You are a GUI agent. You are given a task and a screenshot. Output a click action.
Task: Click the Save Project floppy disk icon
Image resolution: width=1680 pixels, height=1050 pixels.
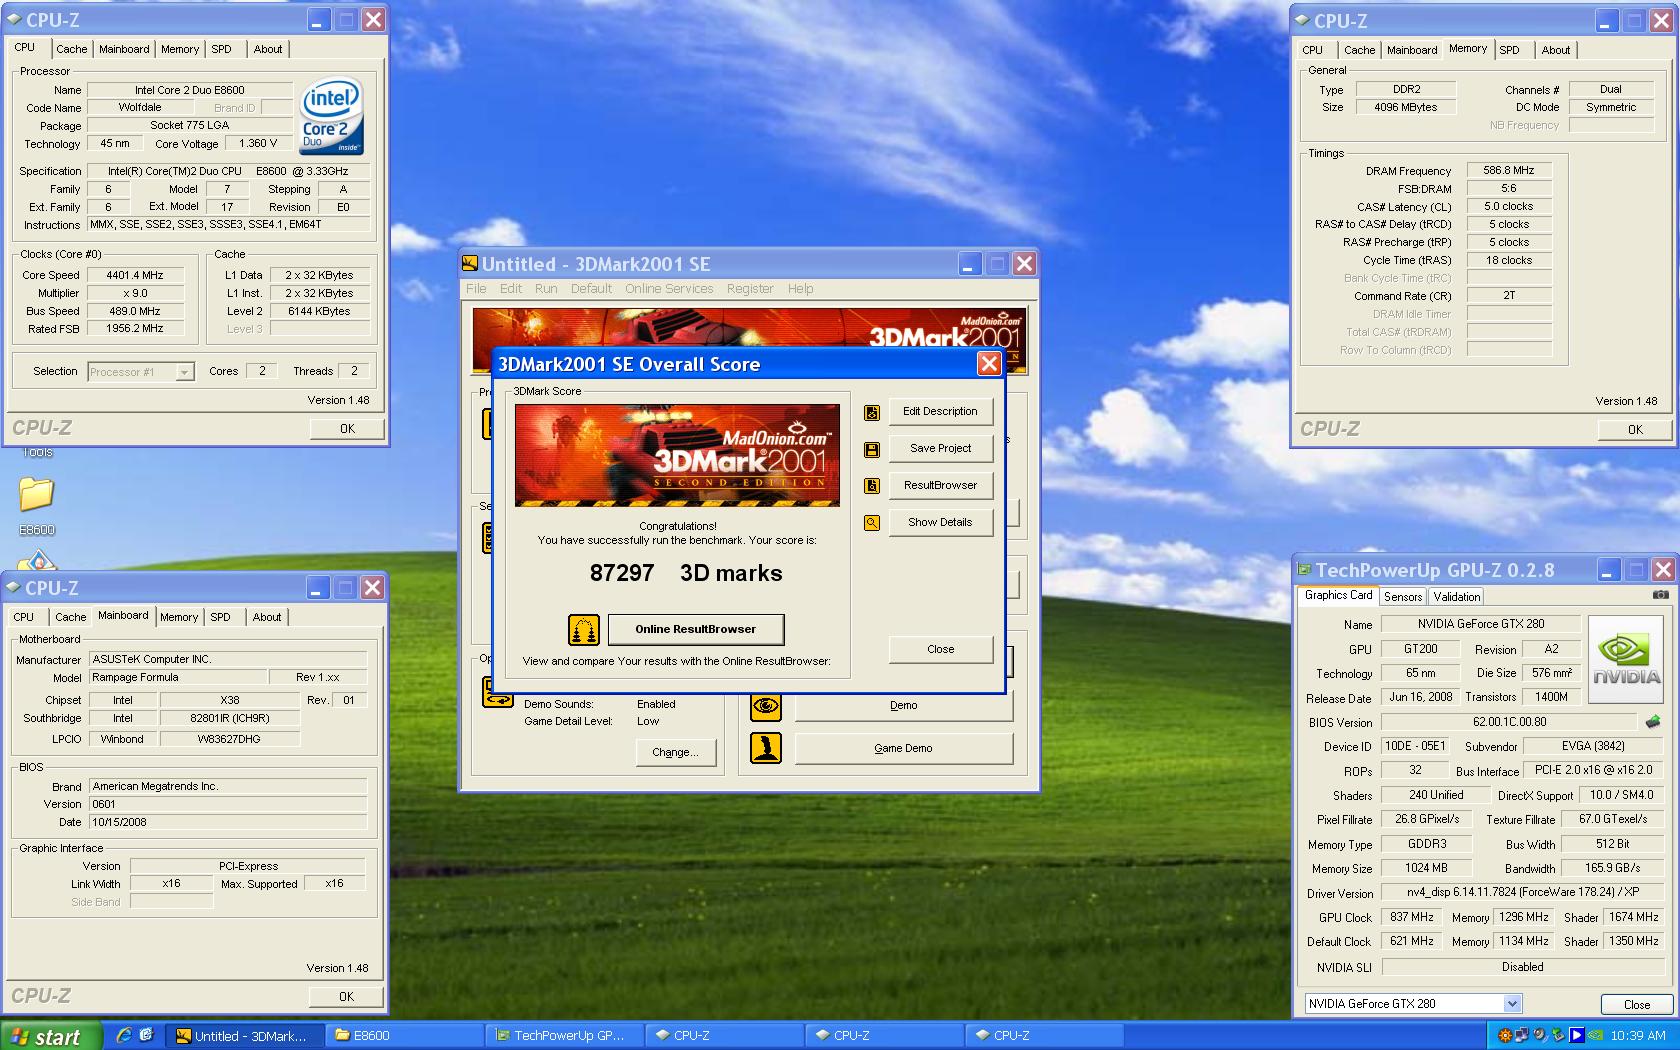872,449
